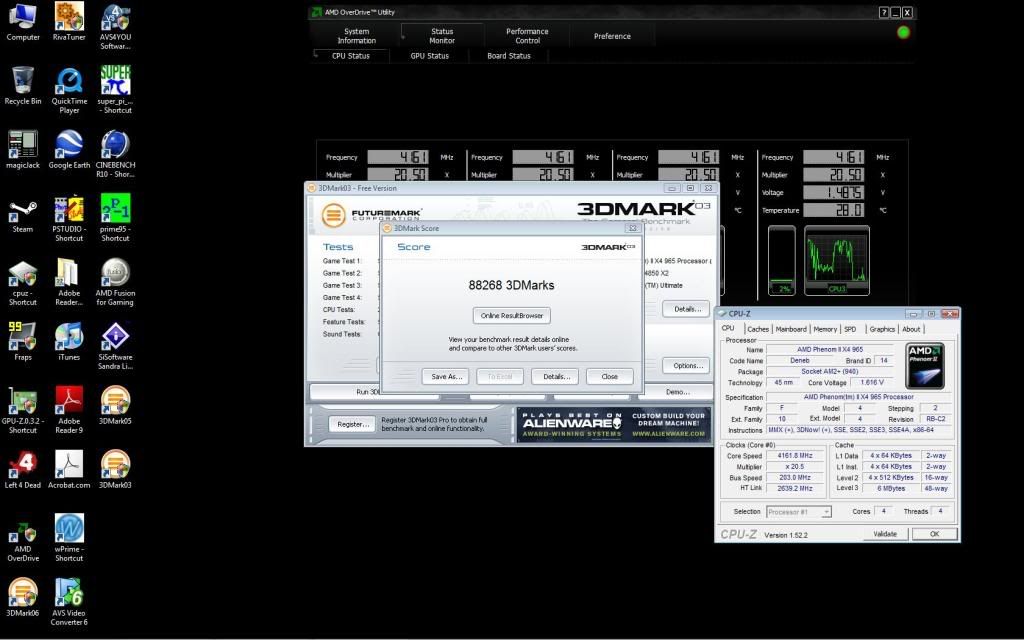Select the super_pi shortcut icon

116,91
